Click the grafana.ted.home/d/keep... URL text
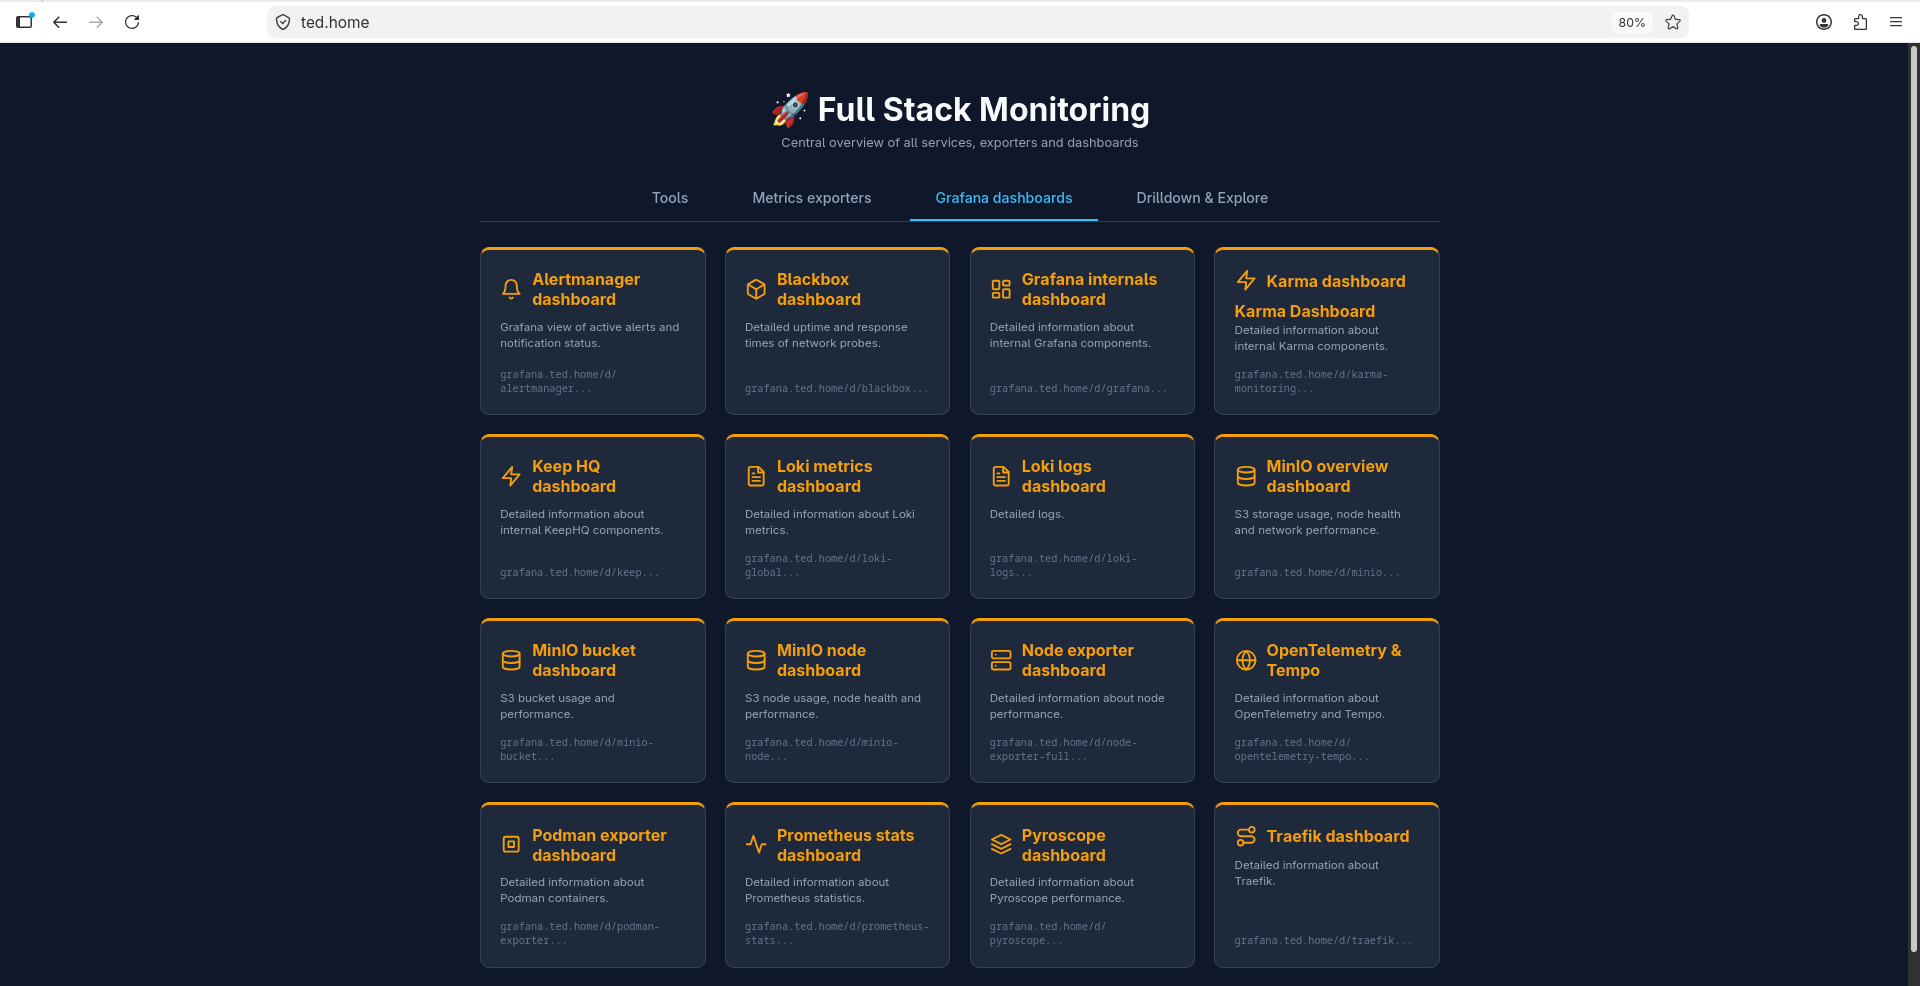Viewport: 1920px width, 986px height. pos(580,573)
